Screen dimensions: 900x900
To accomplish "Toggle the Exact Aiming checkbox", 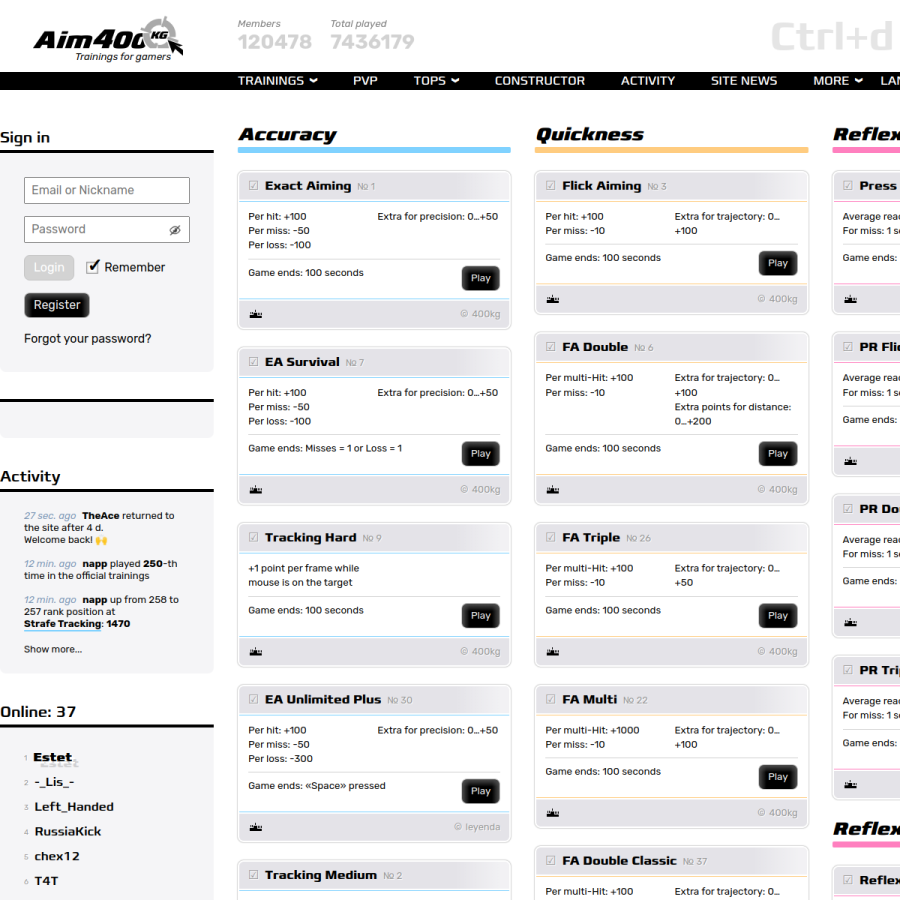I will (253, 185).
